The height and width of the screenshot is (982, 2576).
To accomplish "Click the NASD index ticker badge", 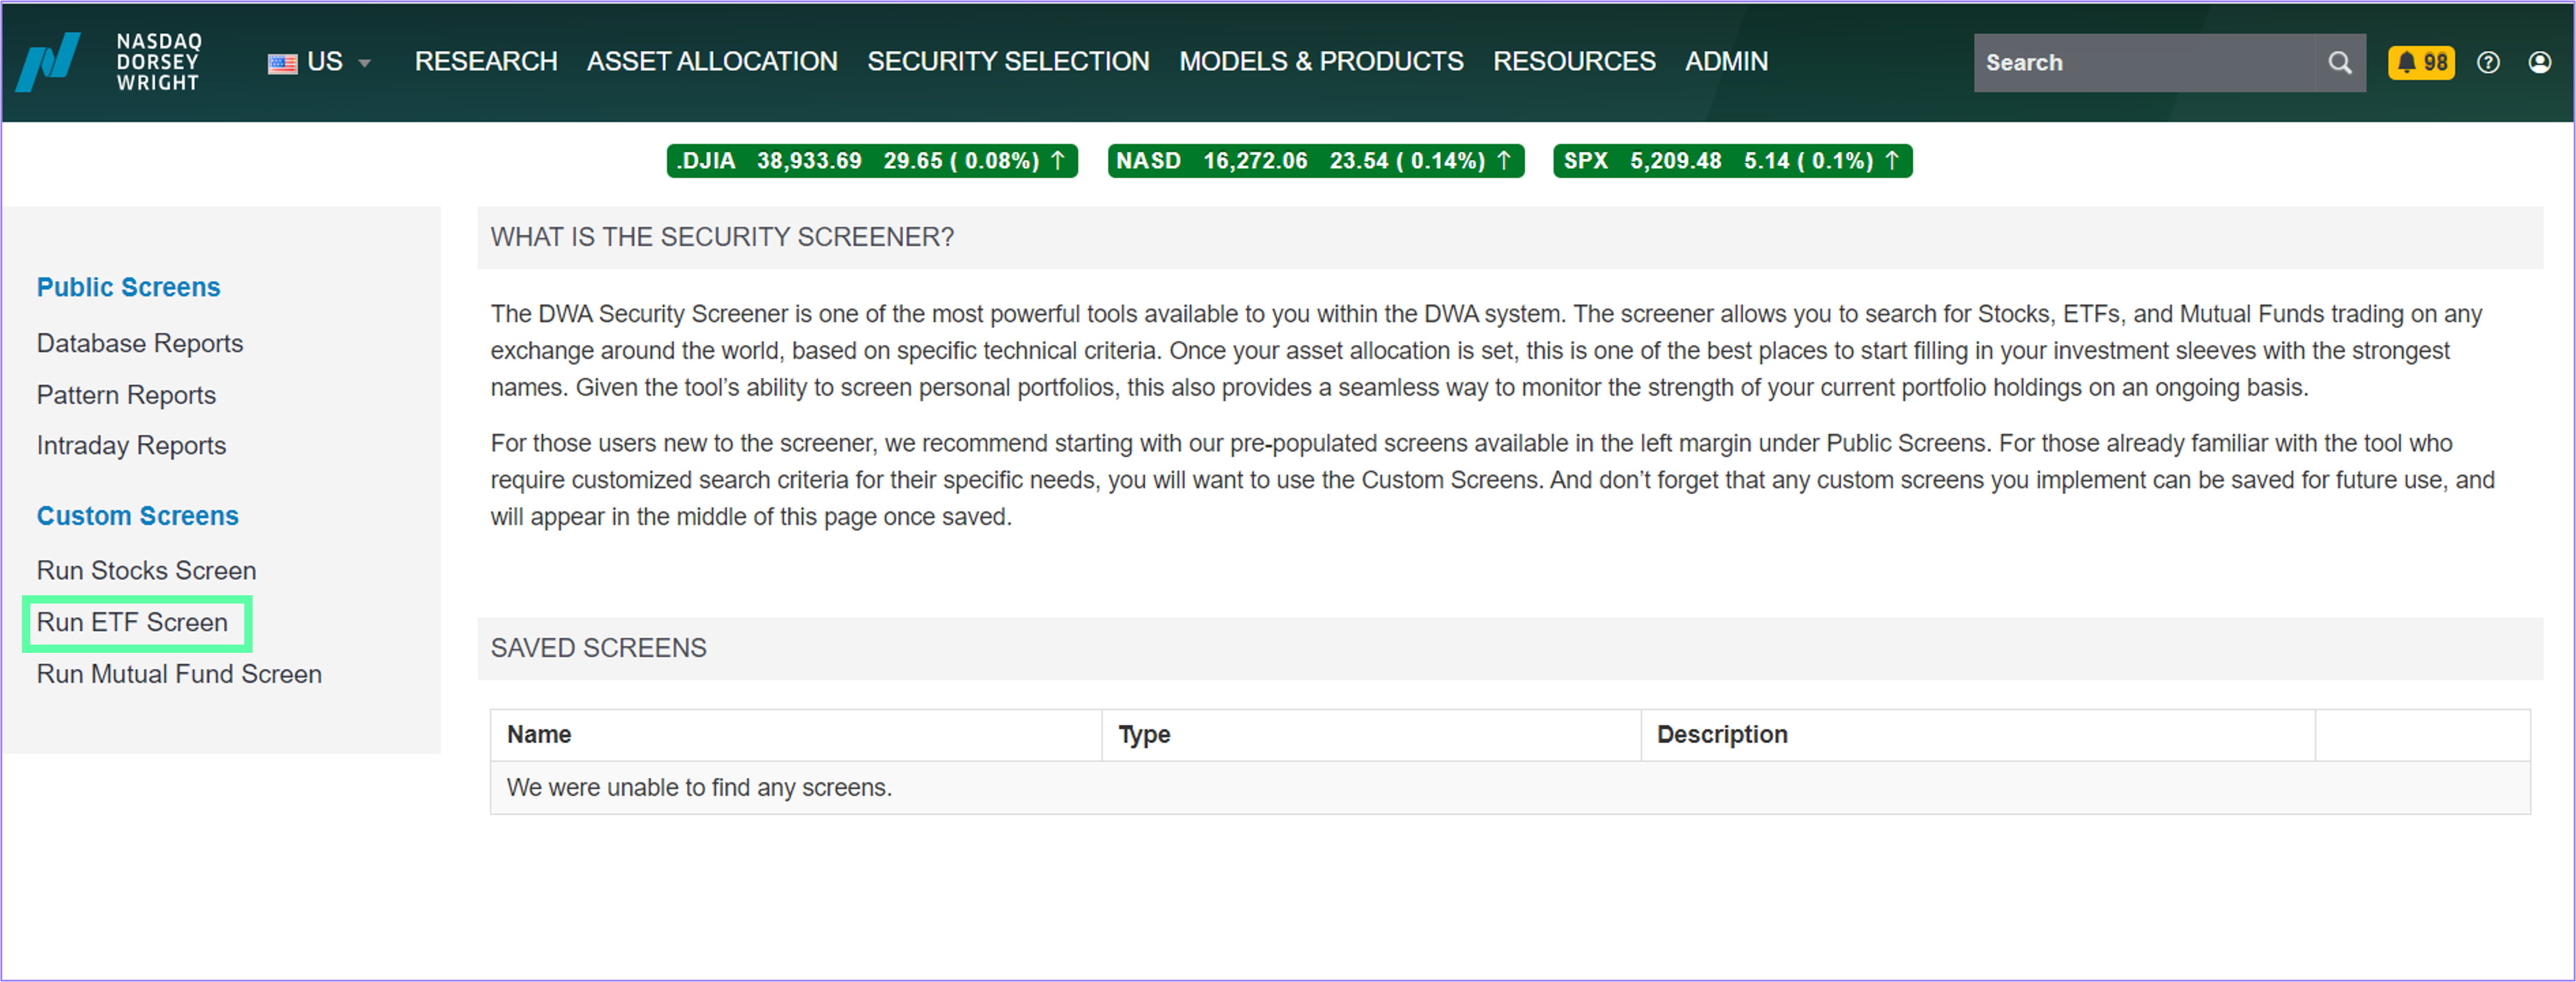I will pos(1316,161).
